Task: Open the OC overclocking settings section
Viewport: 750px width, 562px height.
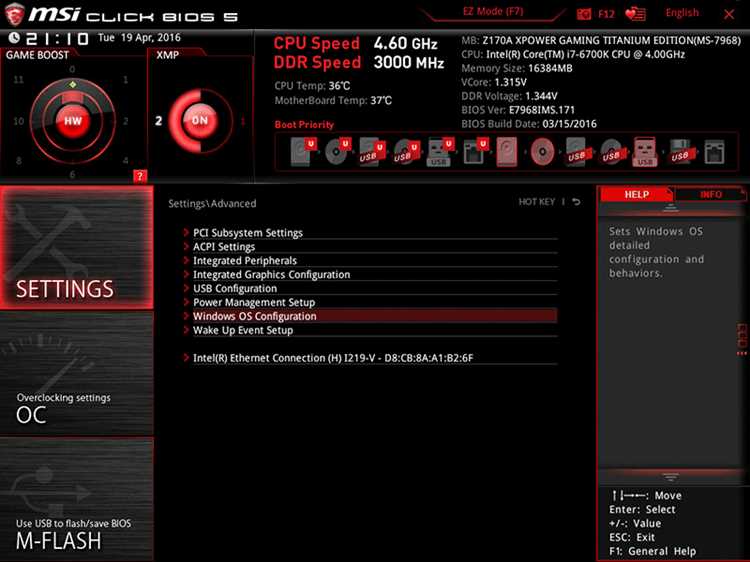Action: 77,374
